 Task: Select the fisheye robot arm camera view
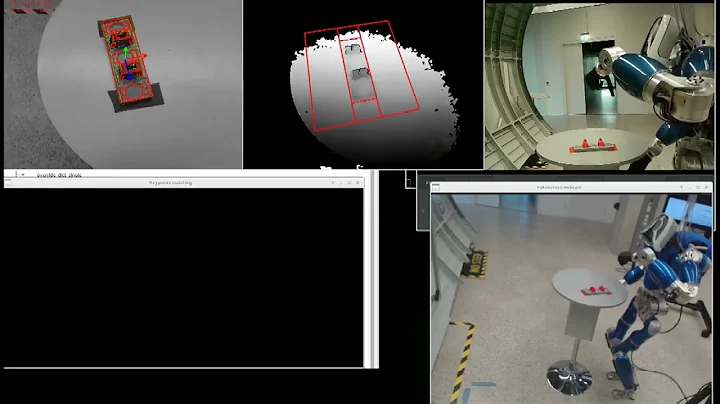[600, 86]
